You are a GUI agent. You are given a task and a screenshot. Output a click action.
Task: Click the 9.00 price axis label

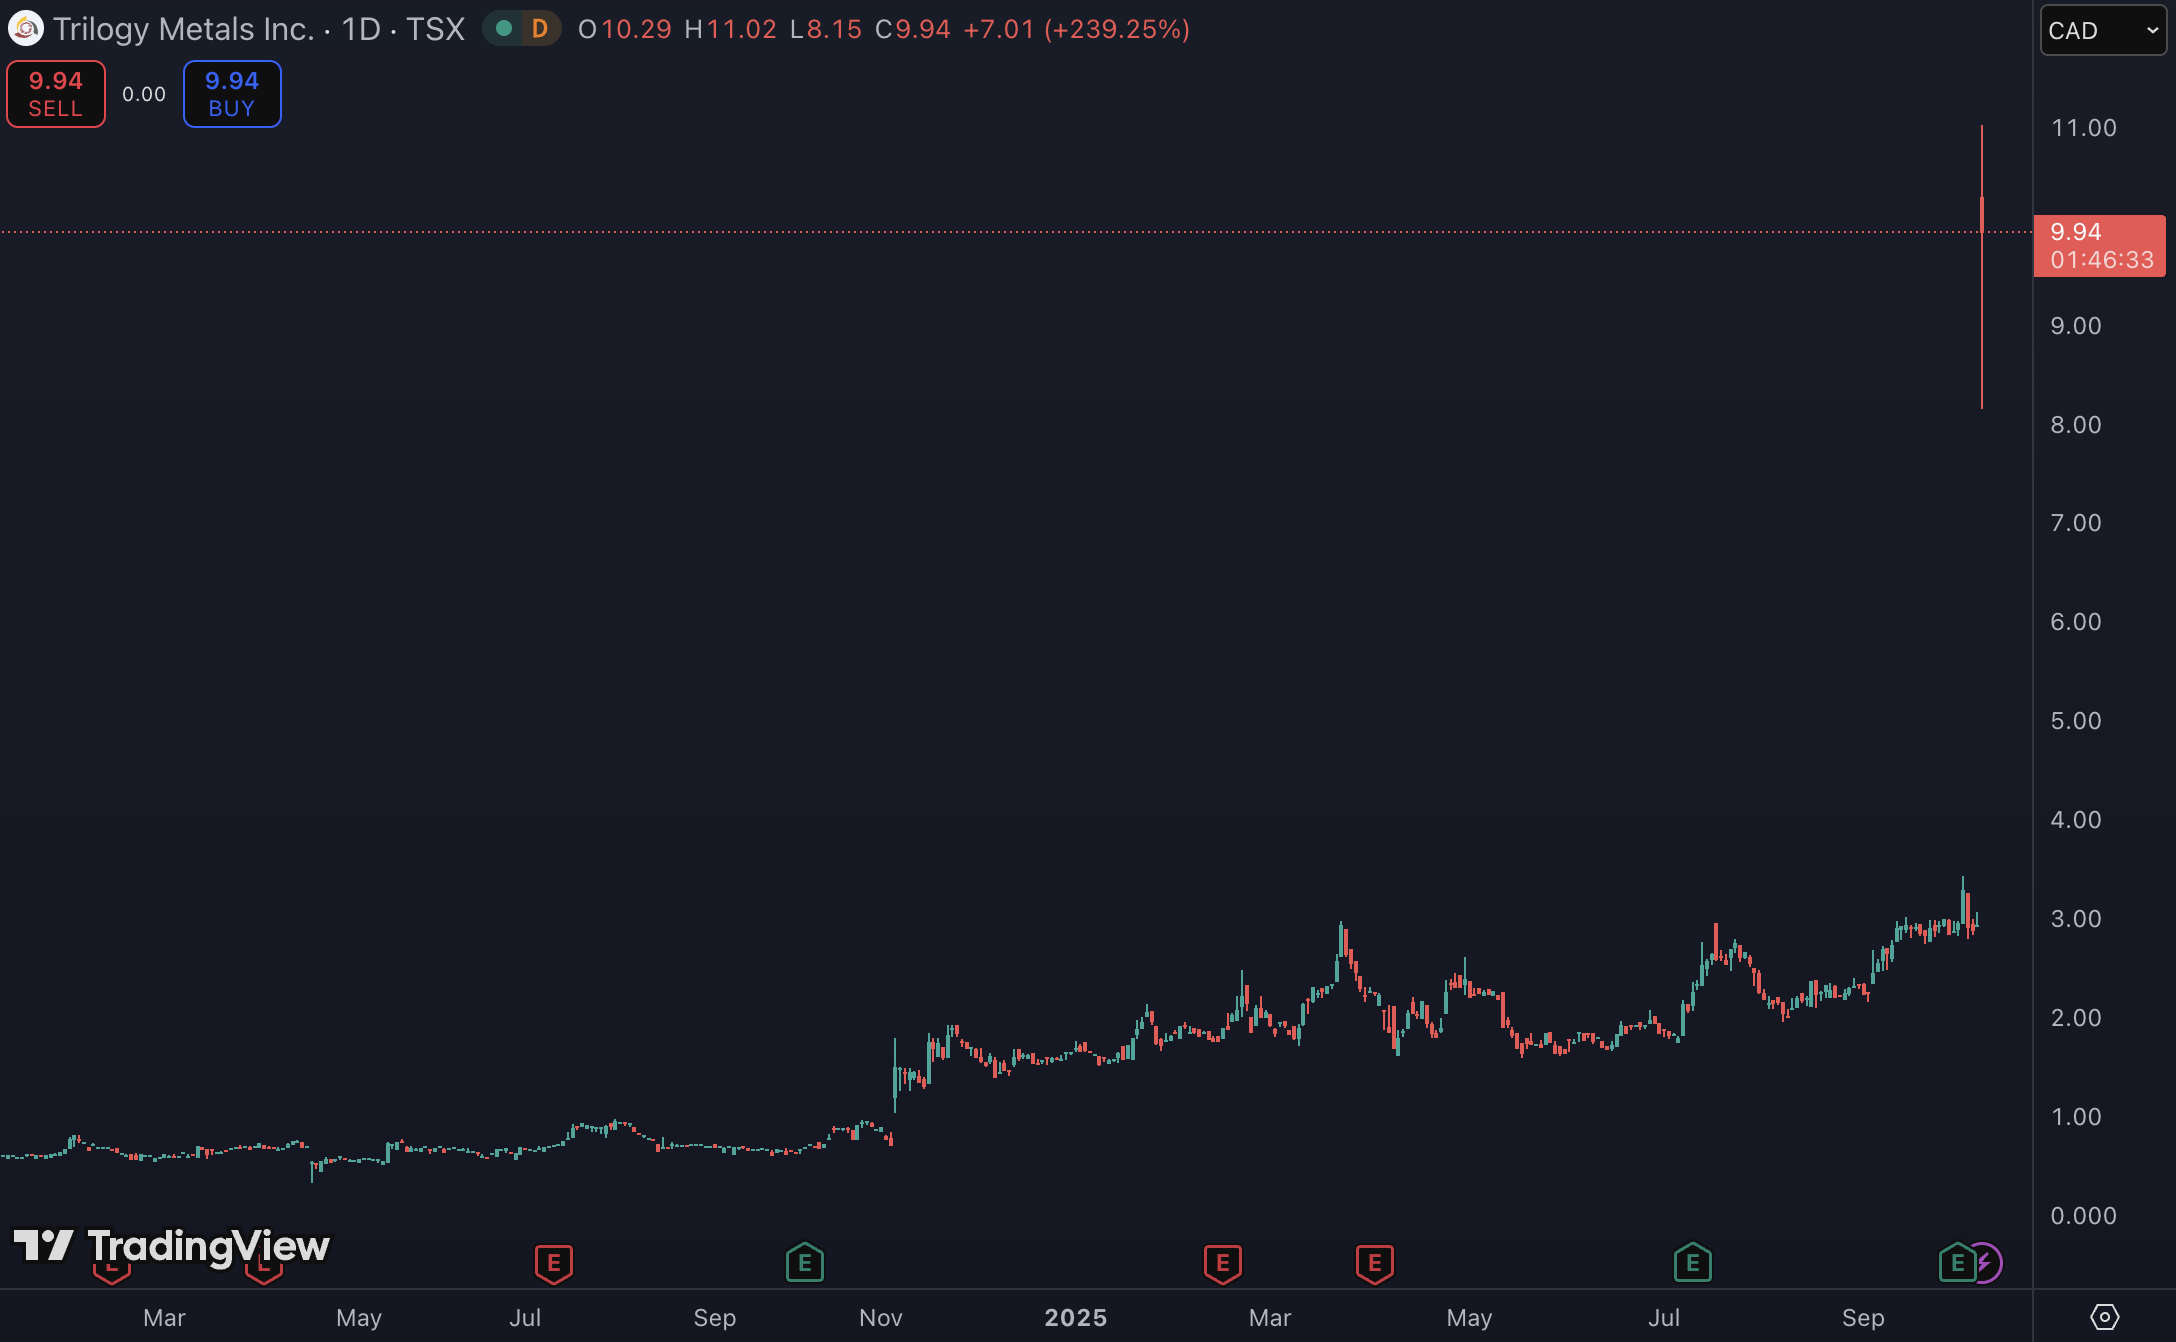click(2076, 326)
